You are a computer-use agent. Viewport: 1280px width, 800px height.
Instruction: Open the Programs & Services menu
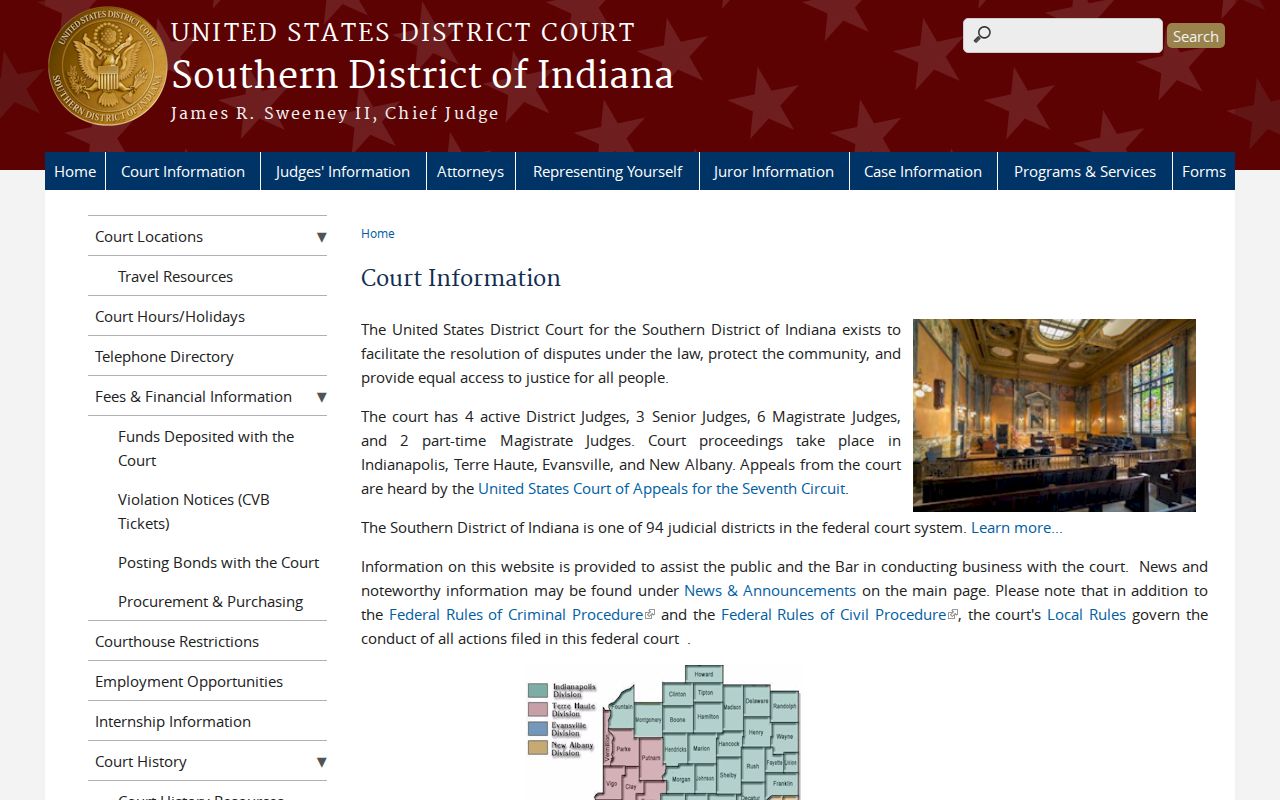[1085, 171]
